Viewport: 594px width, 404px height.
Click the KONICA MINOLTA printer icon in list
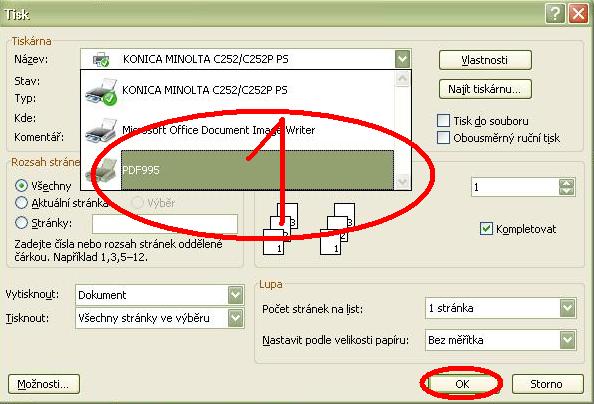[101, 91]
